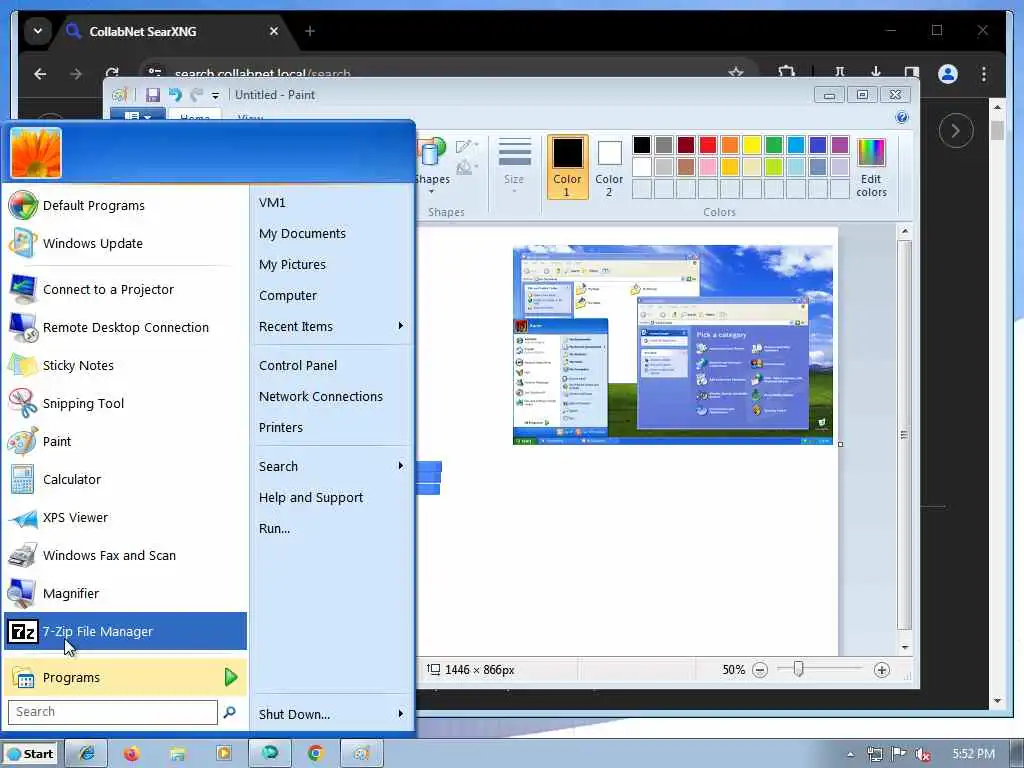This screenshot has width=1024, height=768.
Task: Click the Start button
Action: coord(30,754)
